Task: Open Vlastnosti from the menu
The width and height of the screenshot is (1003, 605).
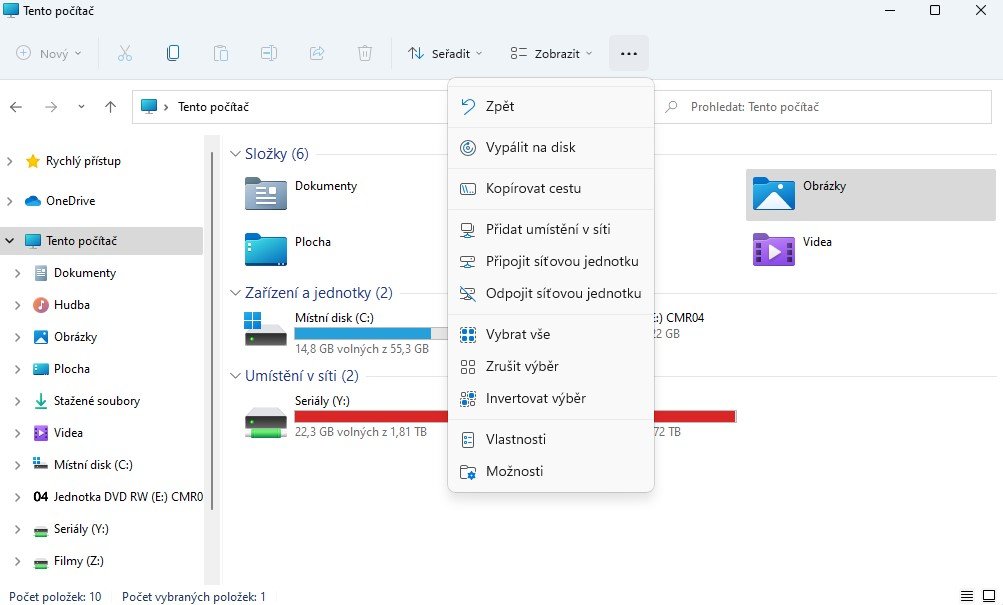Action: 551,439
